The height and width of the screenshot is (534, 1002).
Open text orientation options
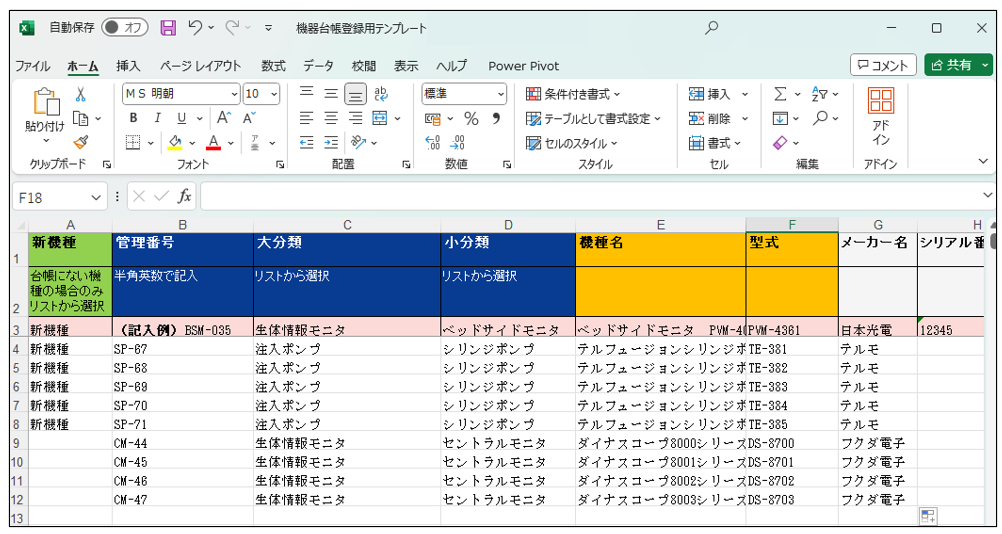click(x=359, y=142)
